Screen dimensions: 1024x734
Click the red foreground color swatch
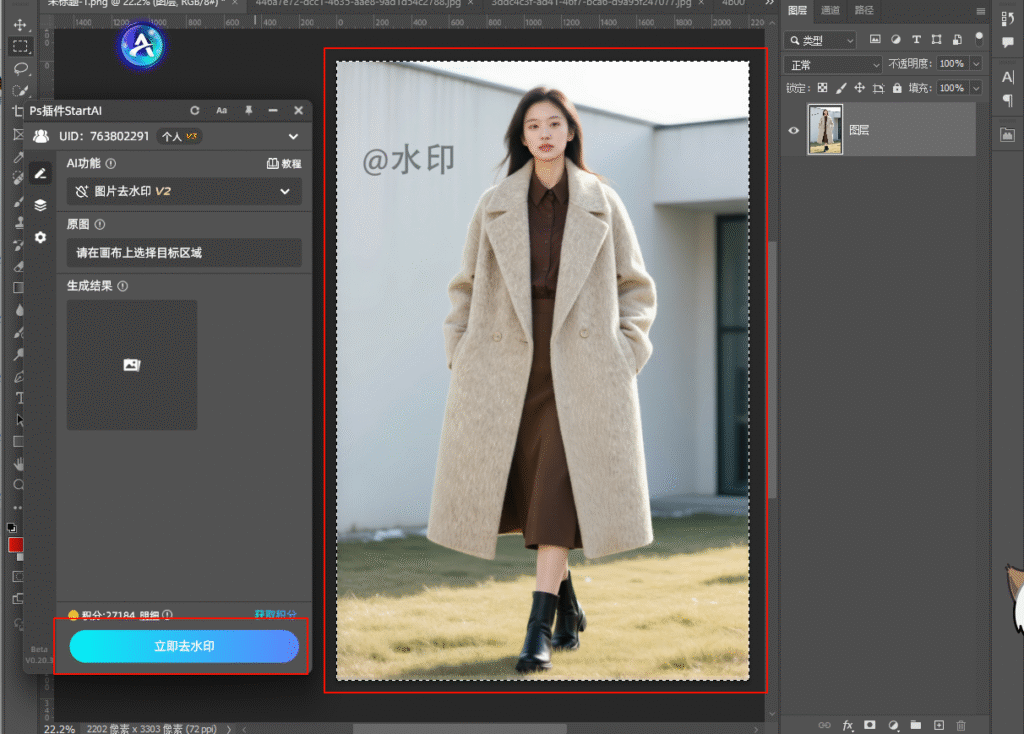coord(16,545)
